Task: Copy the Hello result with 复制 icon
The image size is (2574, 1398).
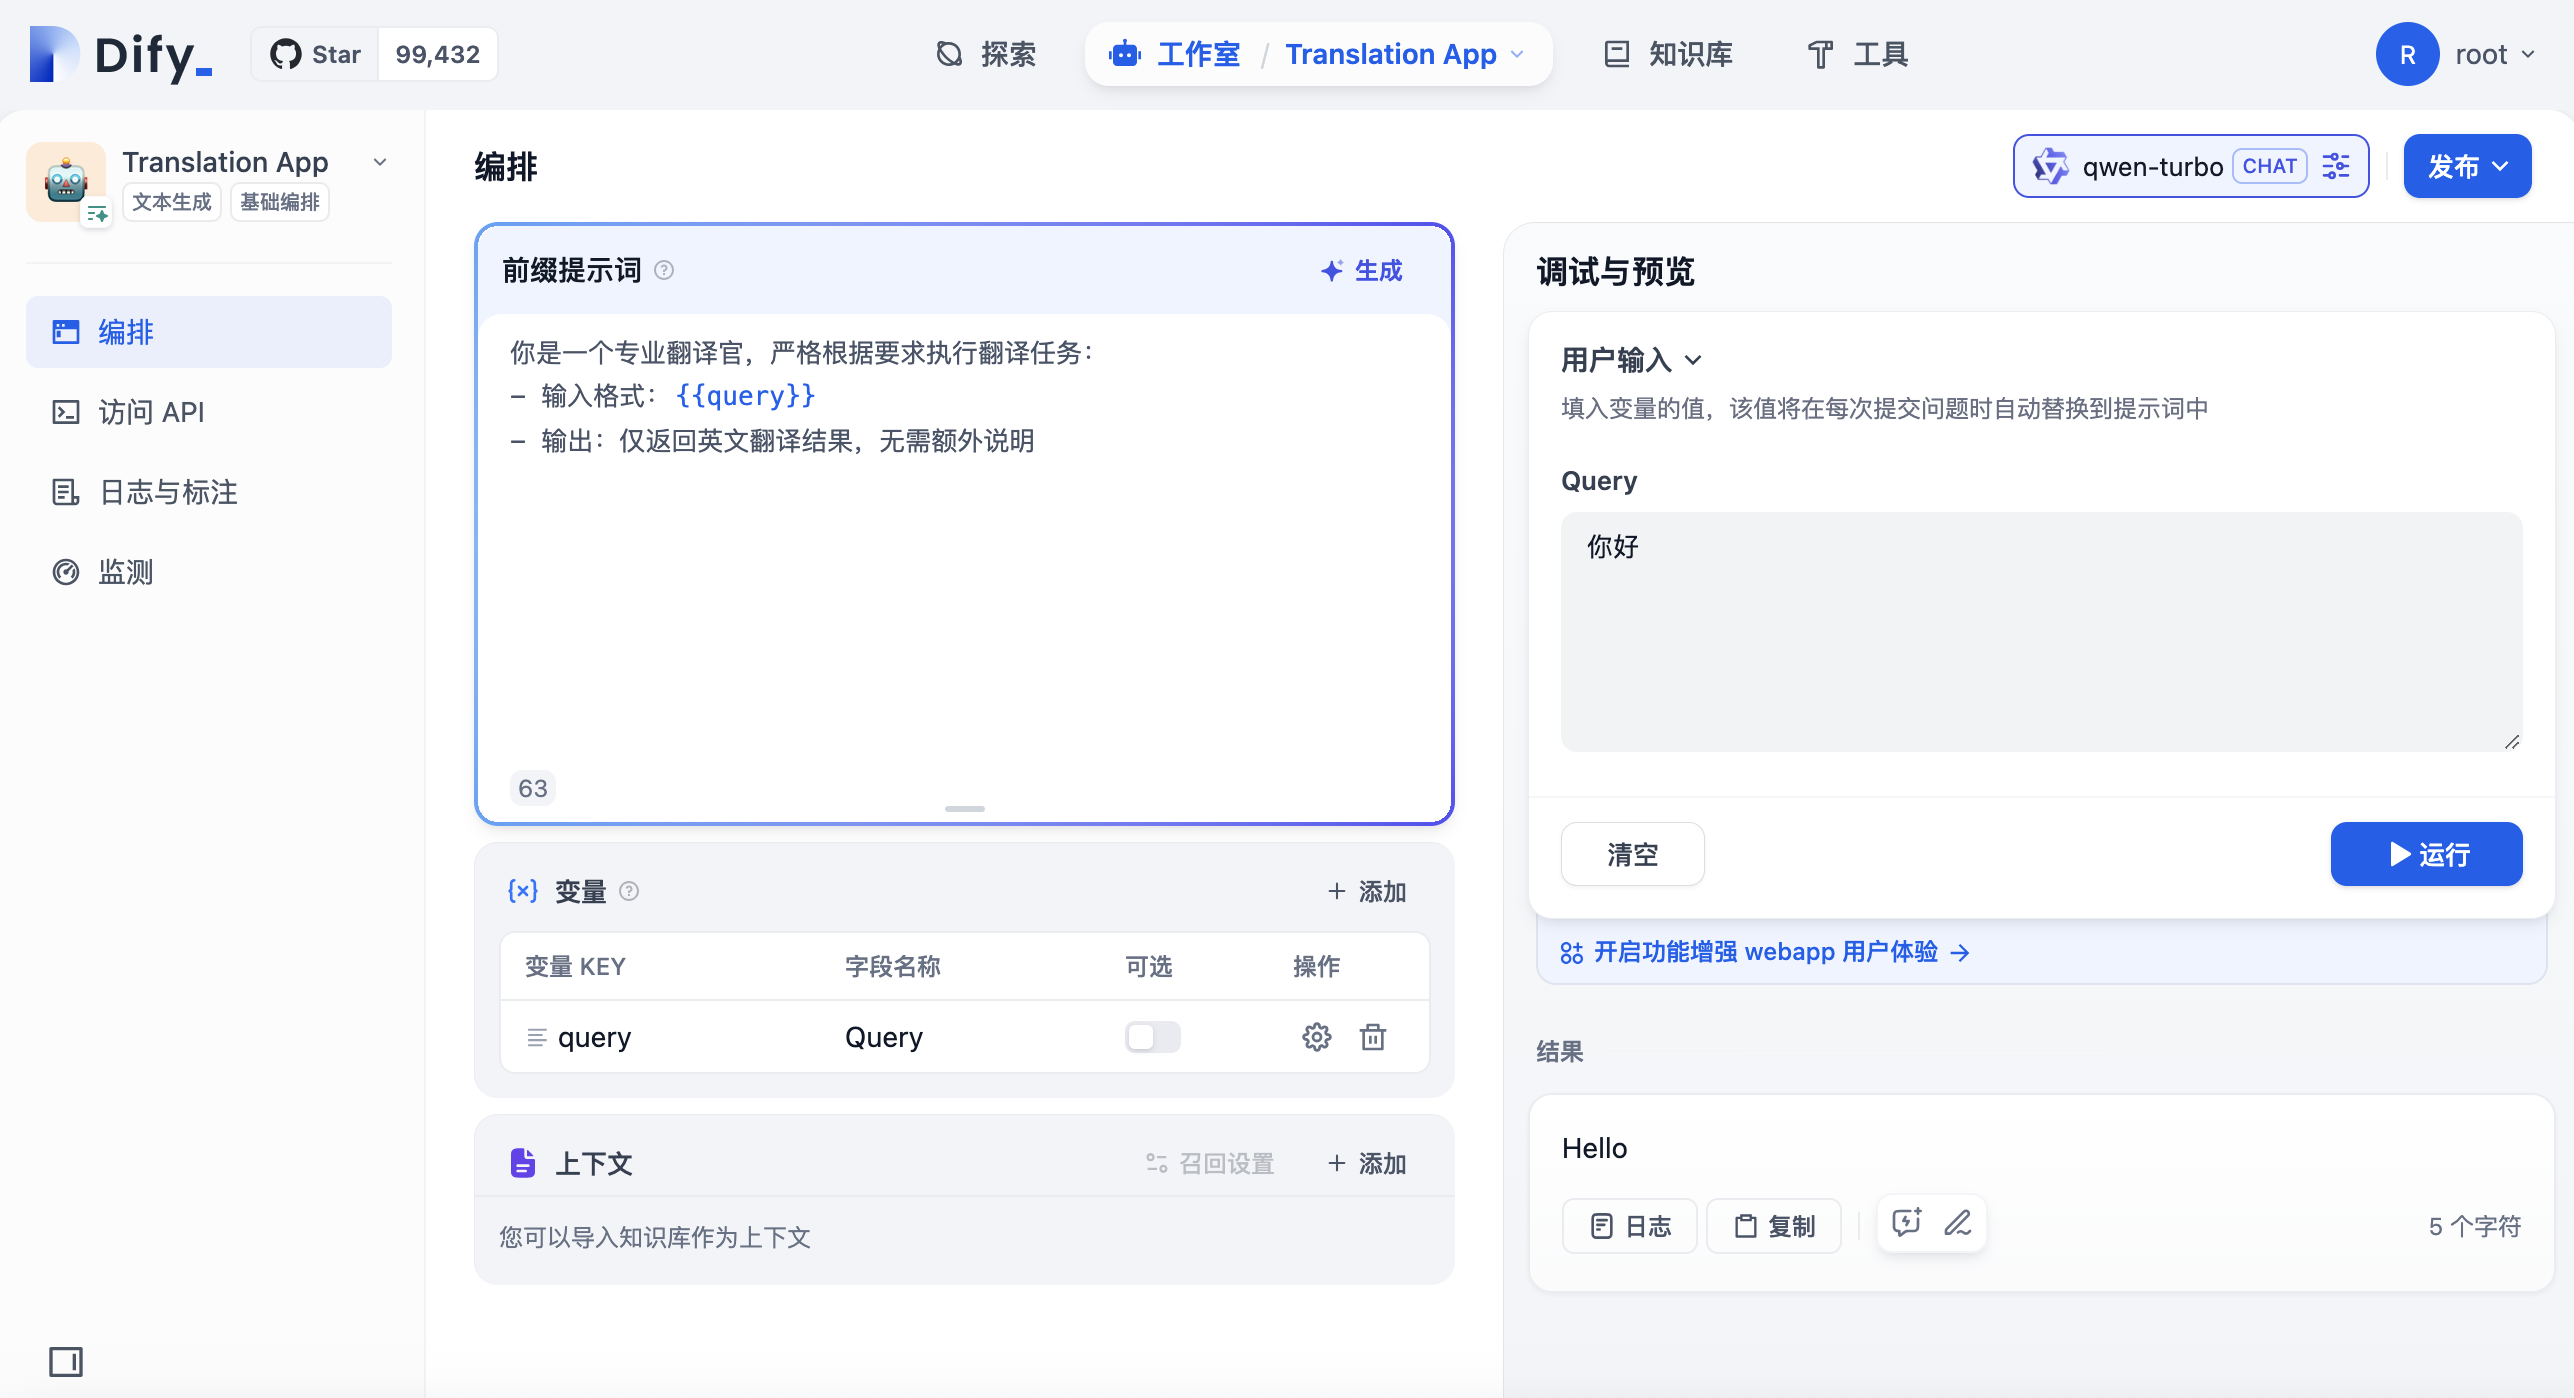Action: 1773,1225
